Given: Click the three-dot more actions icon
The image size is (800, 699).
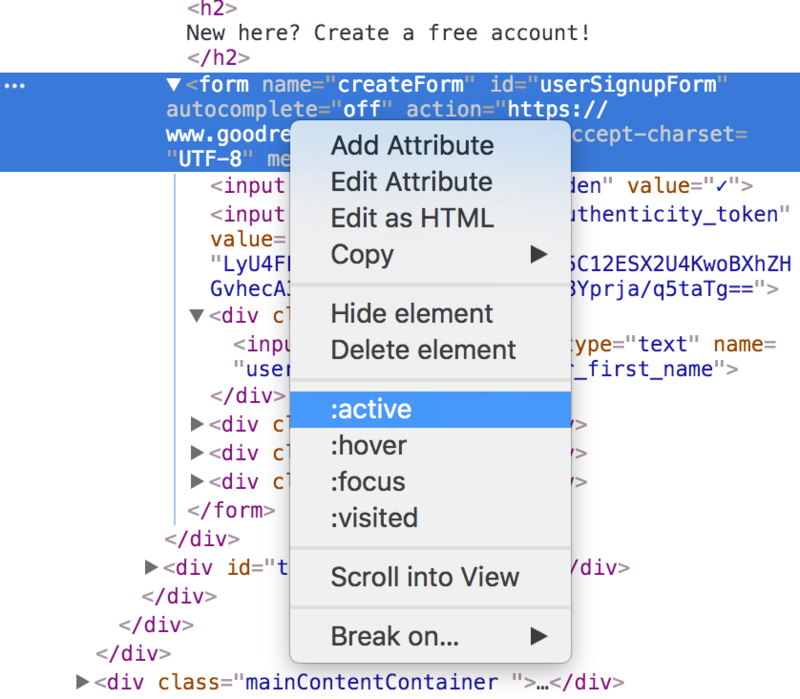Looking at the screenshot, I should tap(14, 85).
